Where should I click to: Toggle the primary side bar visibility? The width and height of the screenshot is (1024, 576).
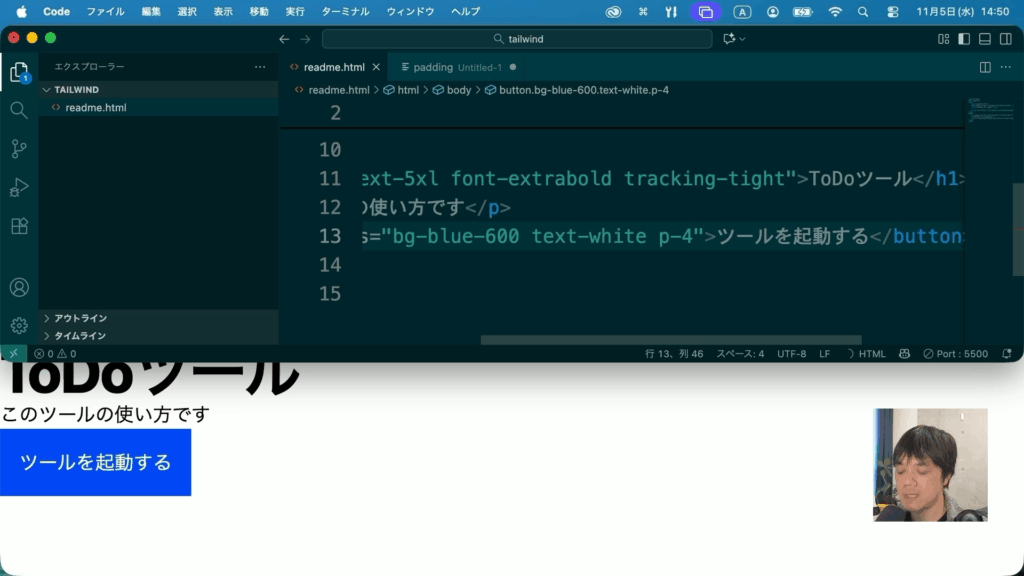(964, 39)
